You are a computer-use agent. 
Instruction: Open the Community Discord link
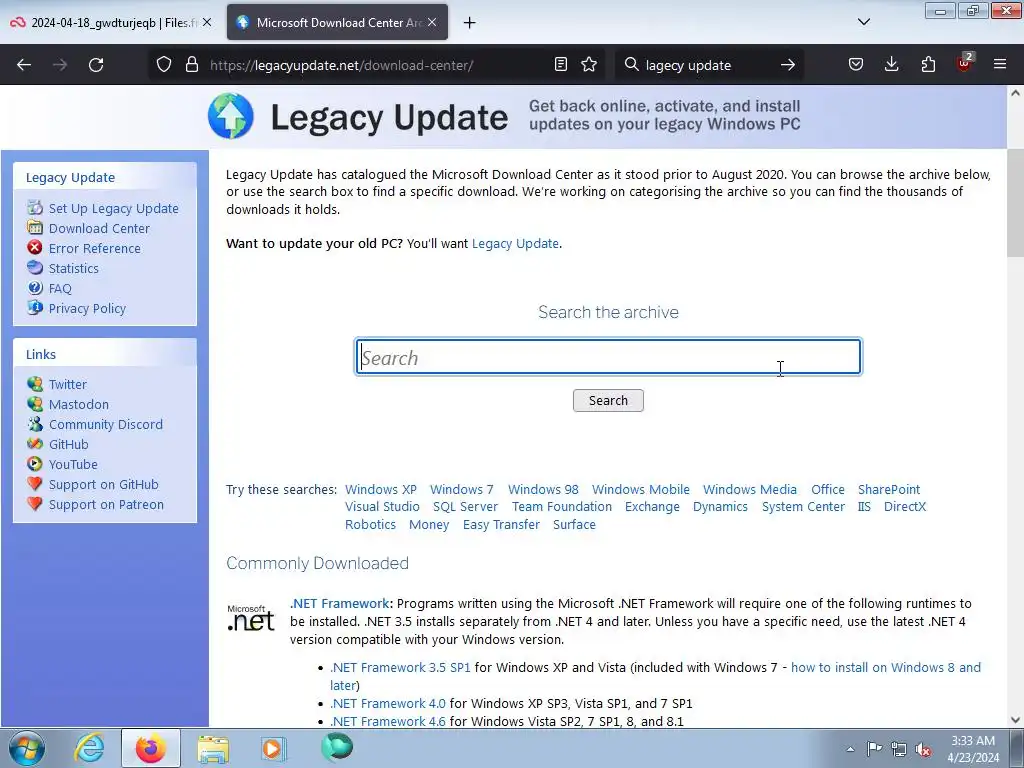click(x=106, y=424)
